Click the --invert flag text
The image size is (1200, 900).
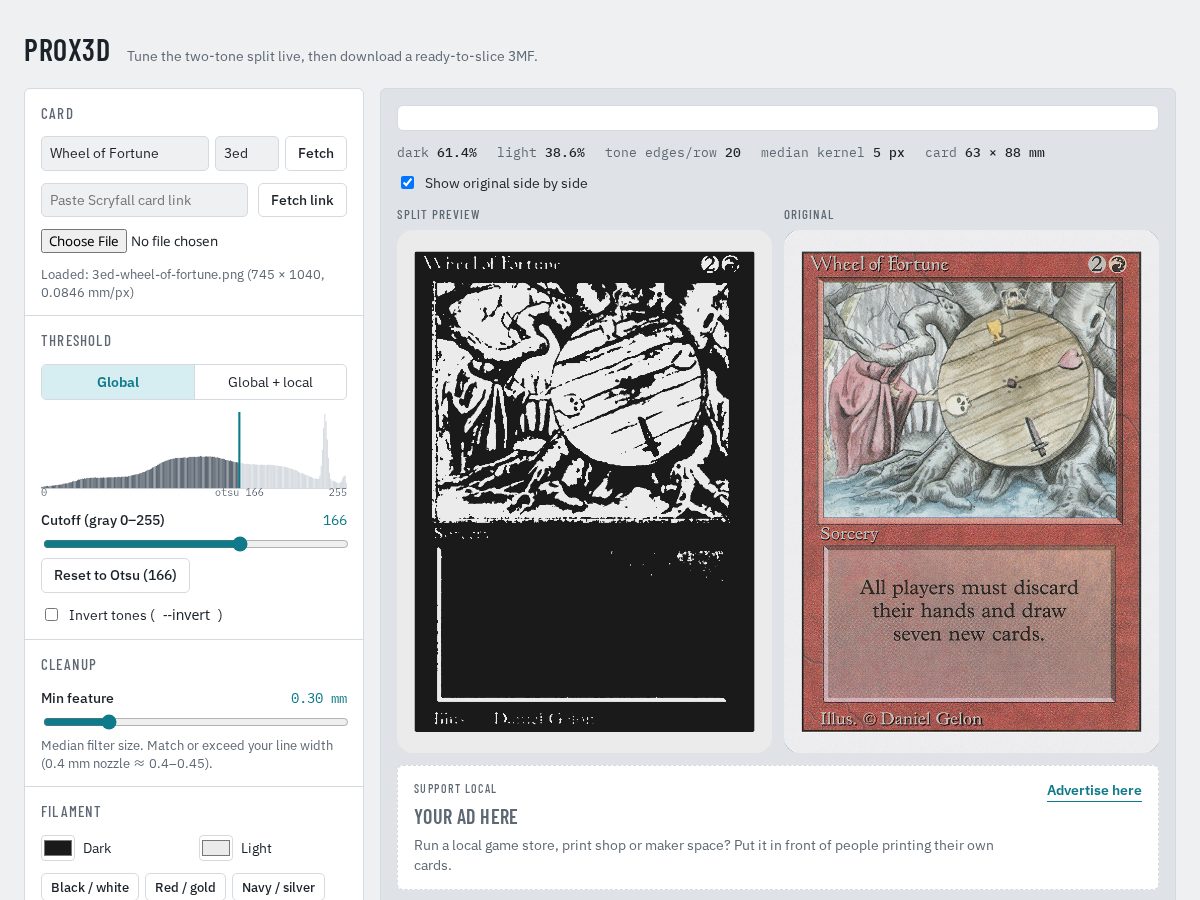tap(186, 615)
